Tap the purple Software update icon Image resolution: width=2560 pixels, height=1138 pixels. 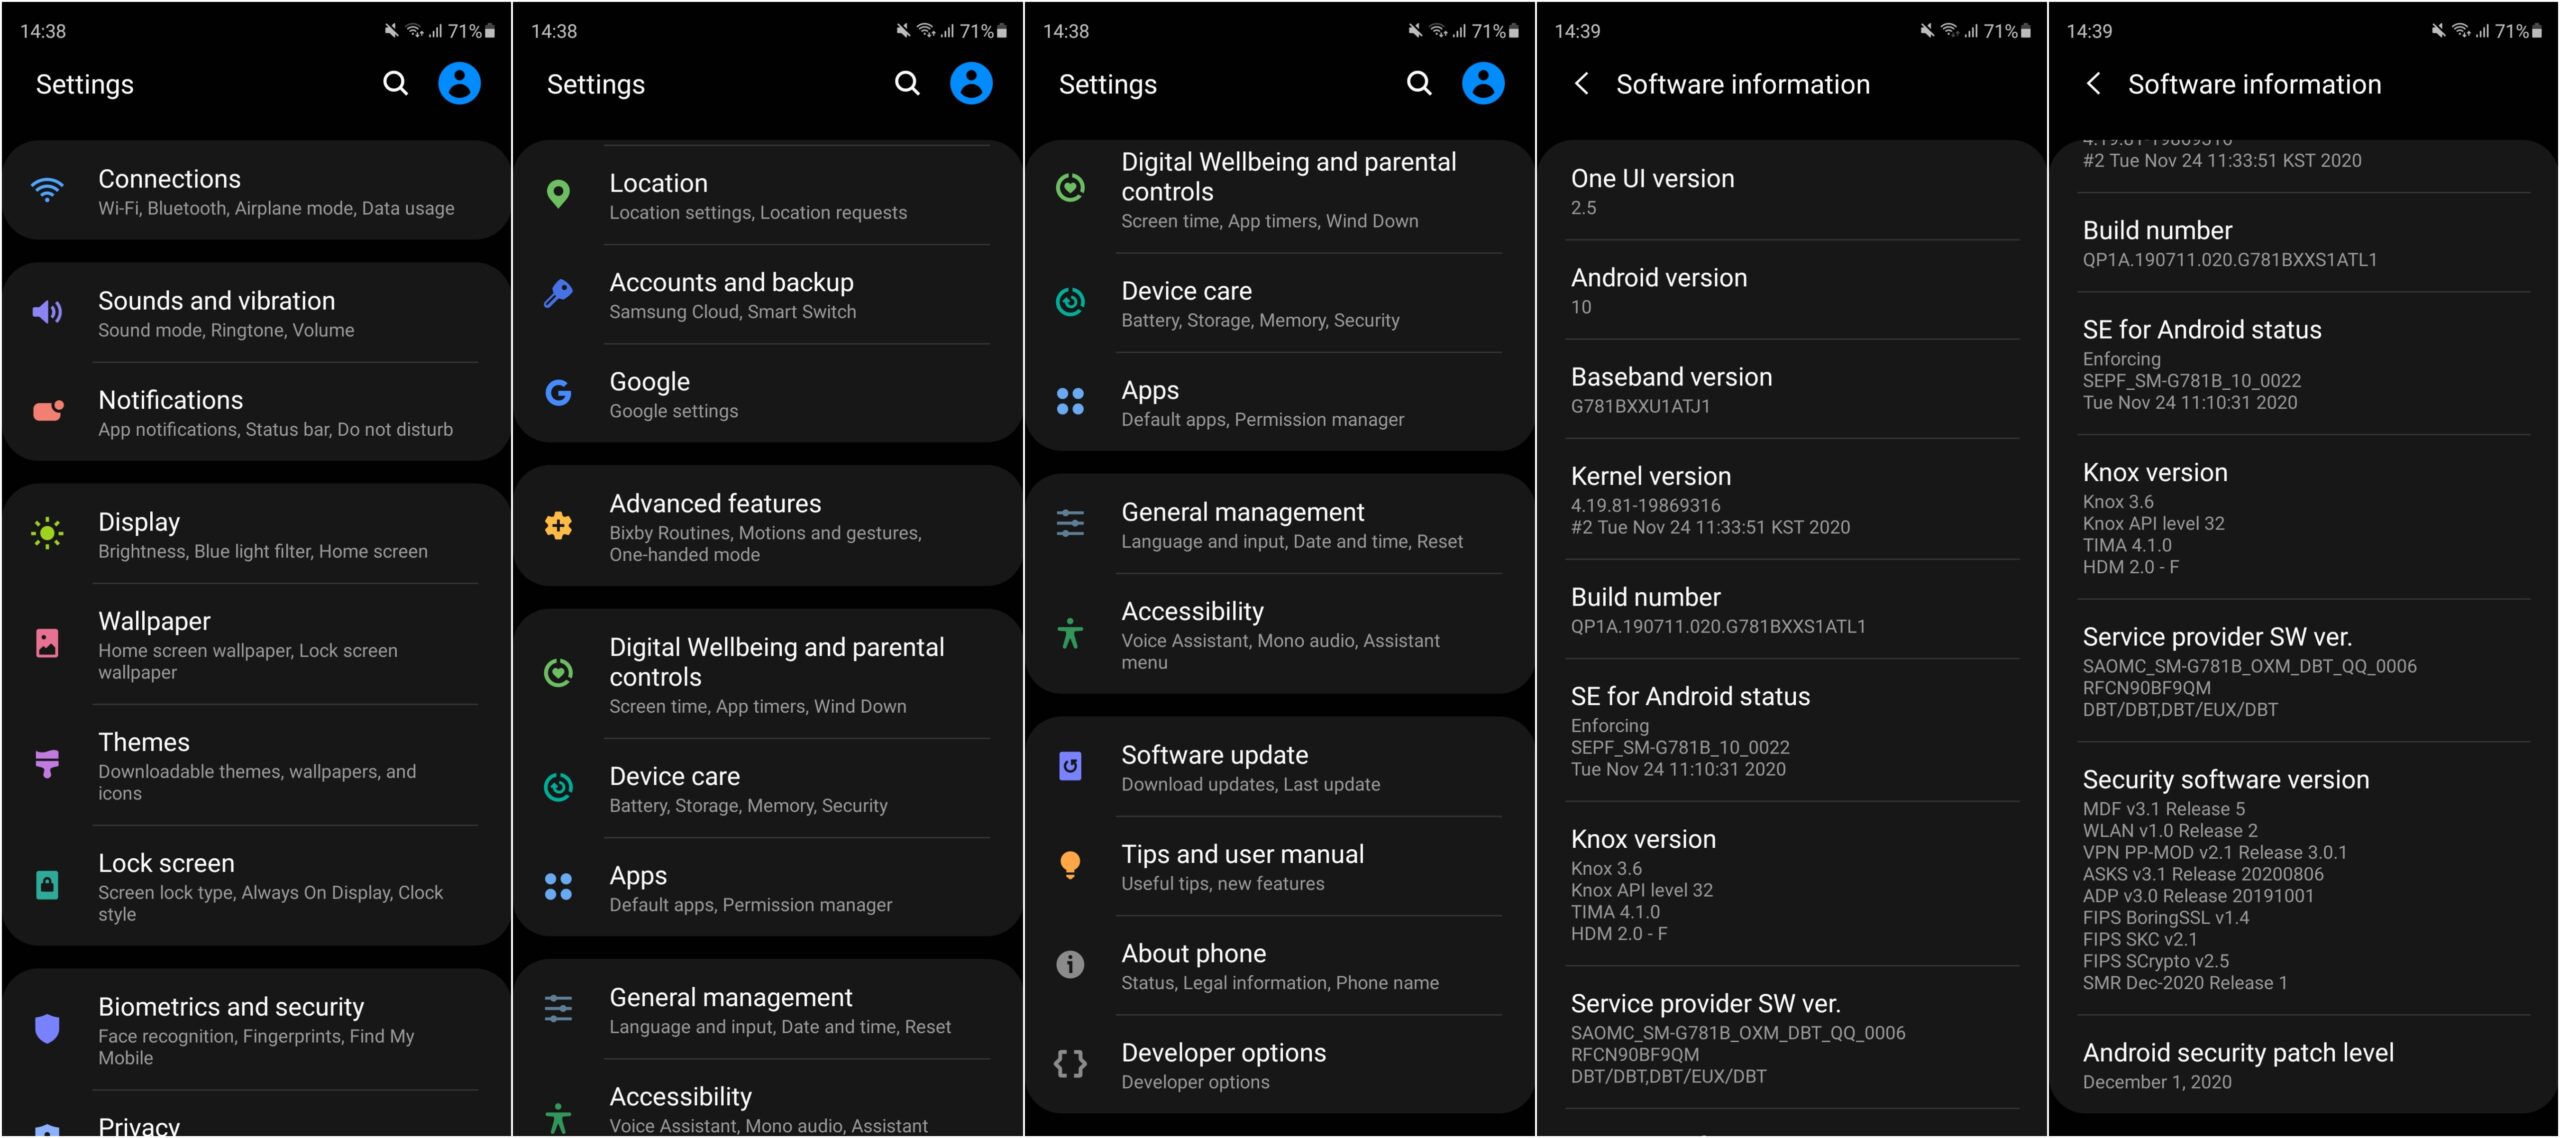[1070, 767]
